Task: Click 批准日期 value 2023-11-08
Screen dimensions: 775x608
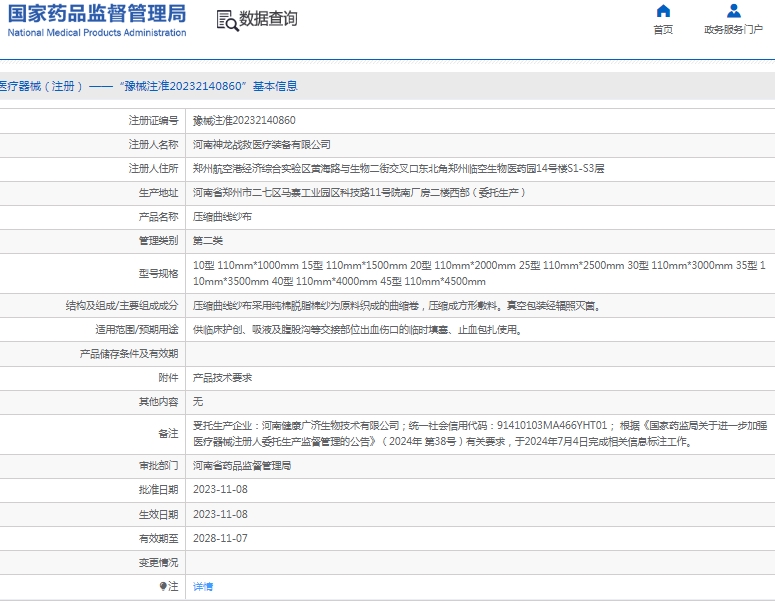Action: [220, 489]
